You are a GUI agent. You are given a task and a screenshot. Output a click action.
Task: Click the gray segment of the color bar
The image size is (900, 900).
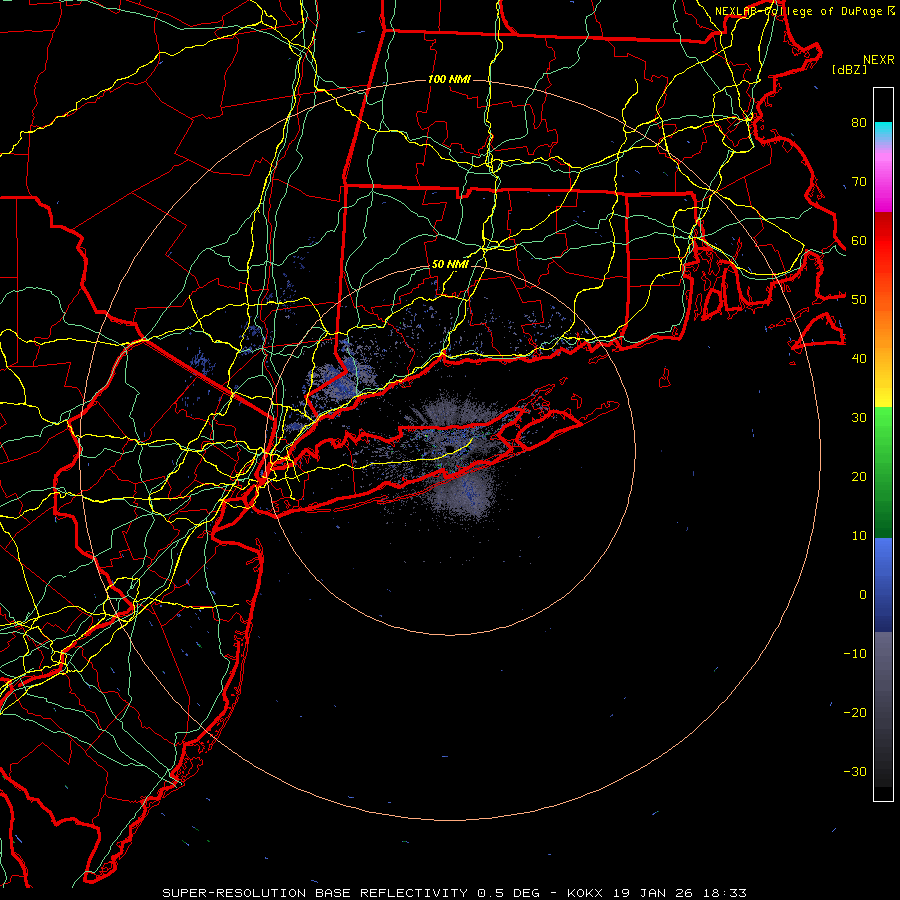(x=883, y=709)
